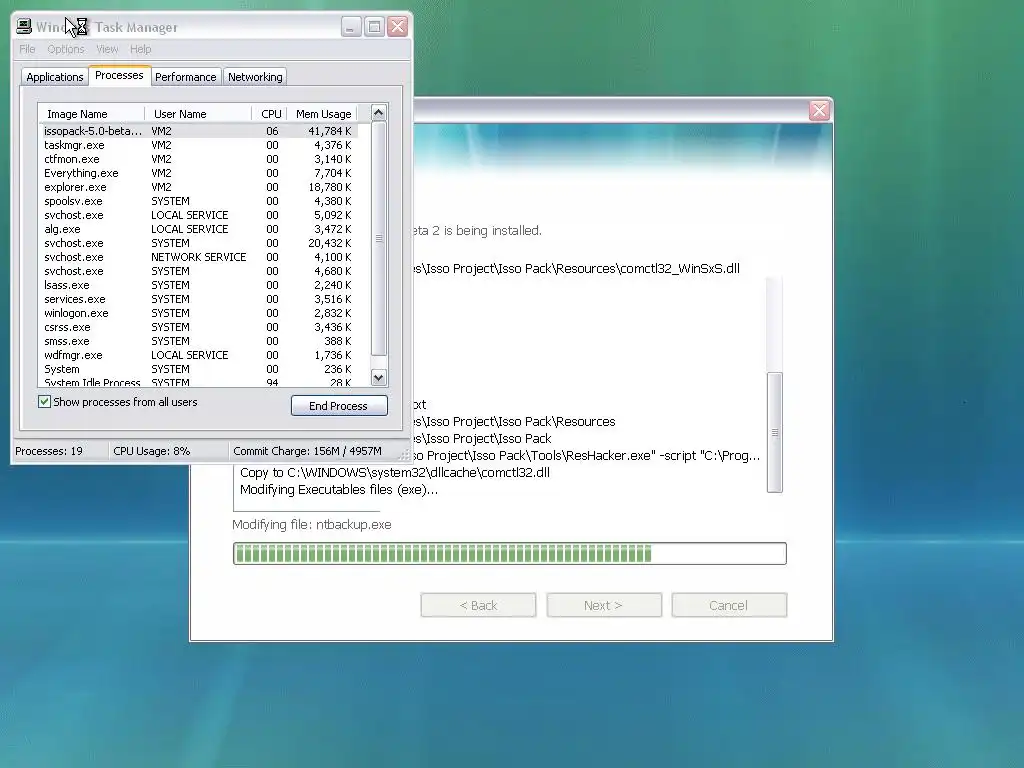Sort processes by Mem Usage column
Screen dimensions: 1024x768
pyautogui.click(x=322, y=114)
